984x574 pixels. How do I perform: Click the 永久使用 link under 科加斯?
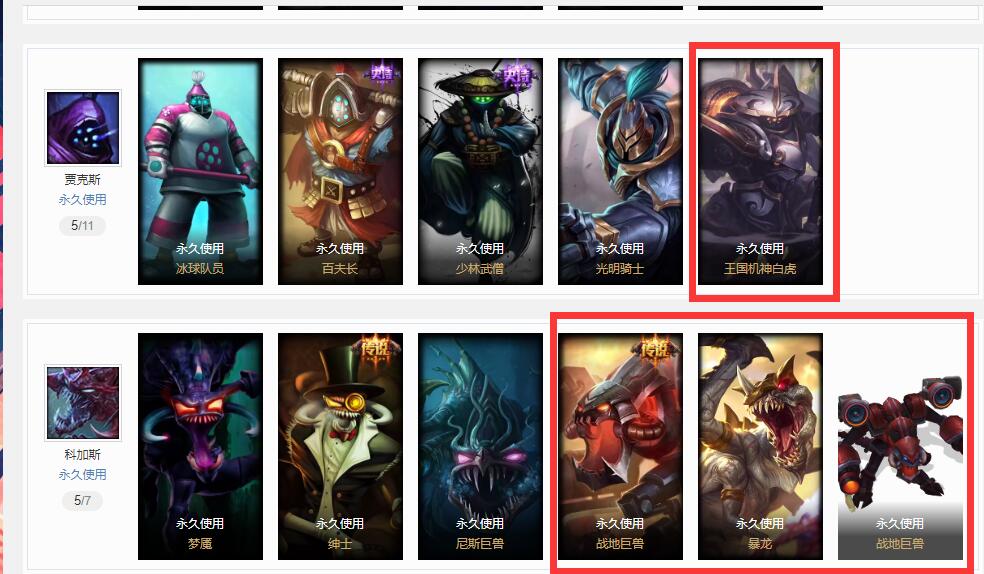pyautogui.click(x=82, y=474)
